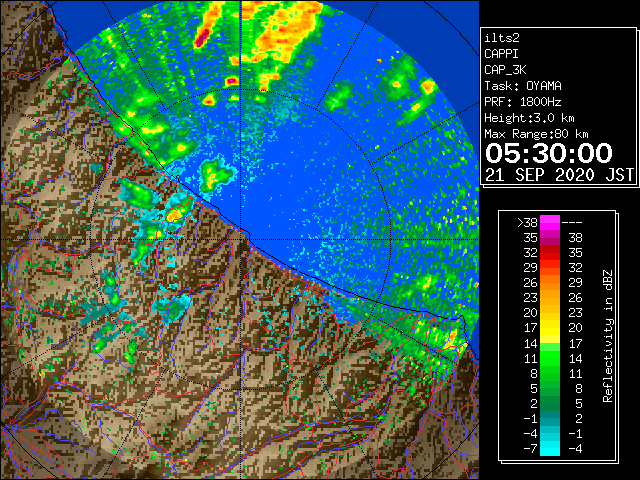Click the 'PRF: 1800Hz' line
This screenshot has width=640, height=480.
pos(523,102)
